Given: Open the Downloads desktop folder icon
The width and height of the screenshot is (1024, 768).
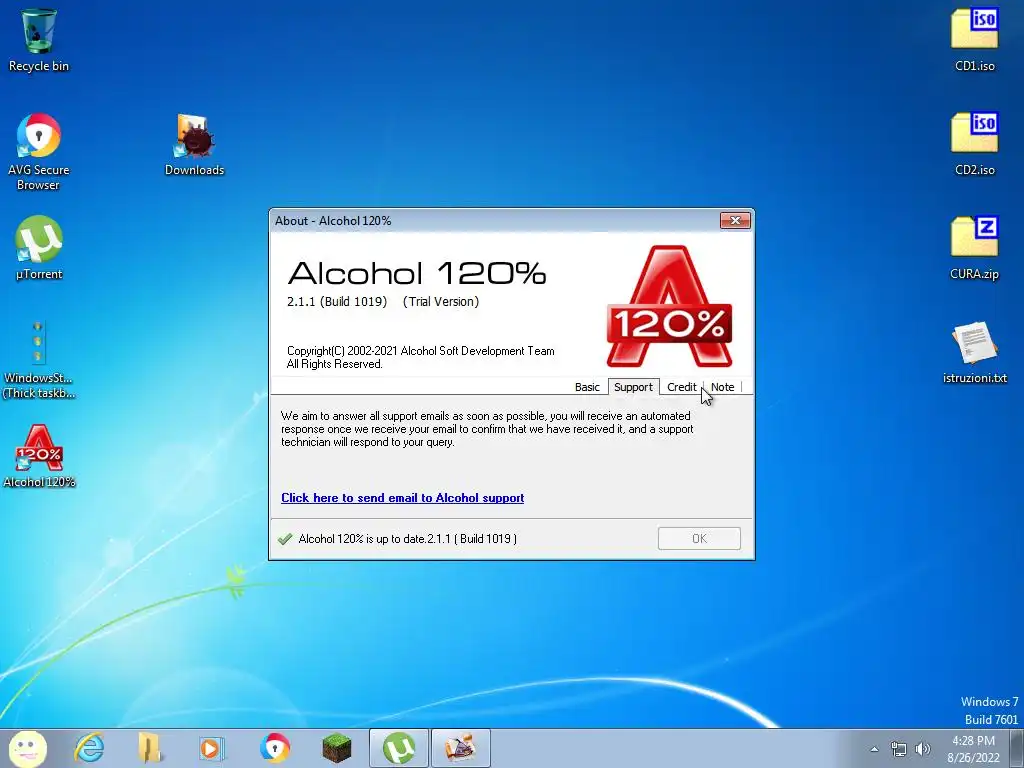Looking at the screenshot, I should click(x=194, y=145).
